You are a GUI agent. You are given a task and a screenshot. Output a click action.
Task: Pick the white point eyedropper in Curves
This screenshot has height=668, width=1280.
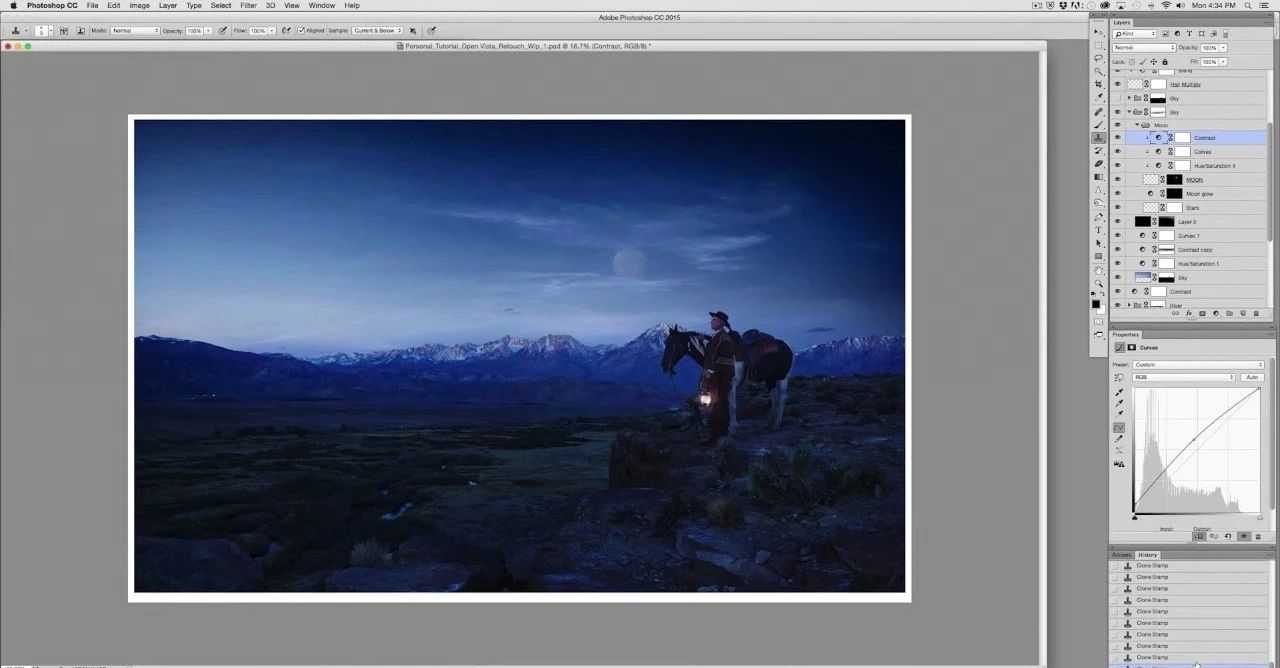[1119, 415]
